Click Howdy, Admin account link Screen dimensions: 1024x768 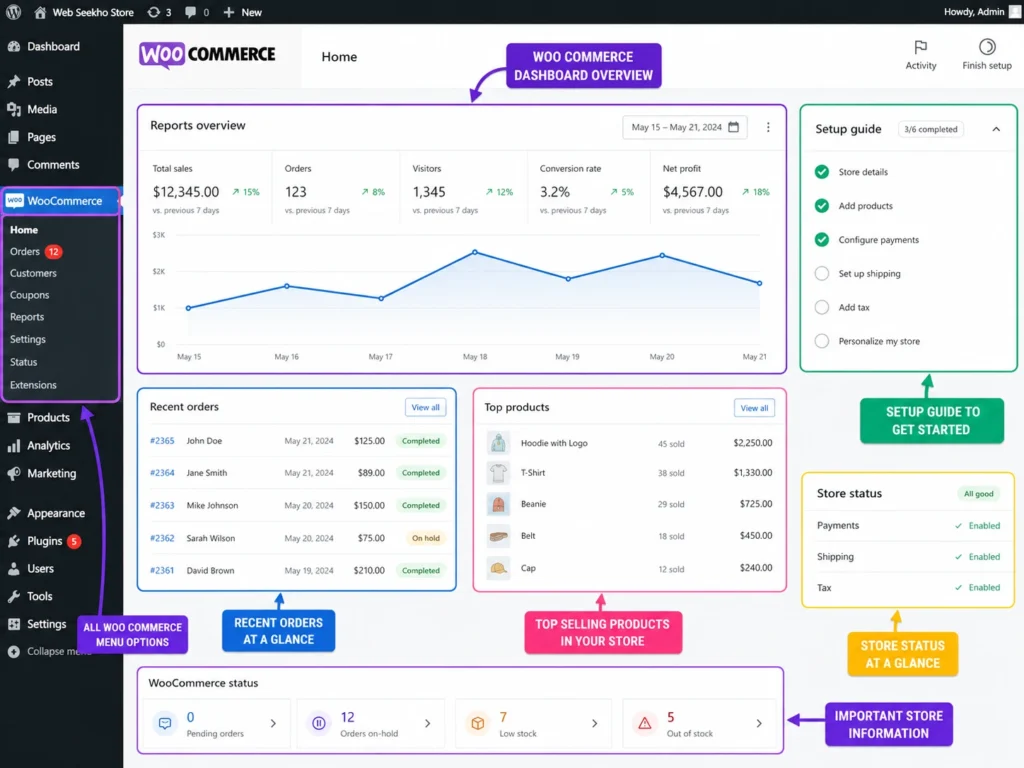(974, 12)
